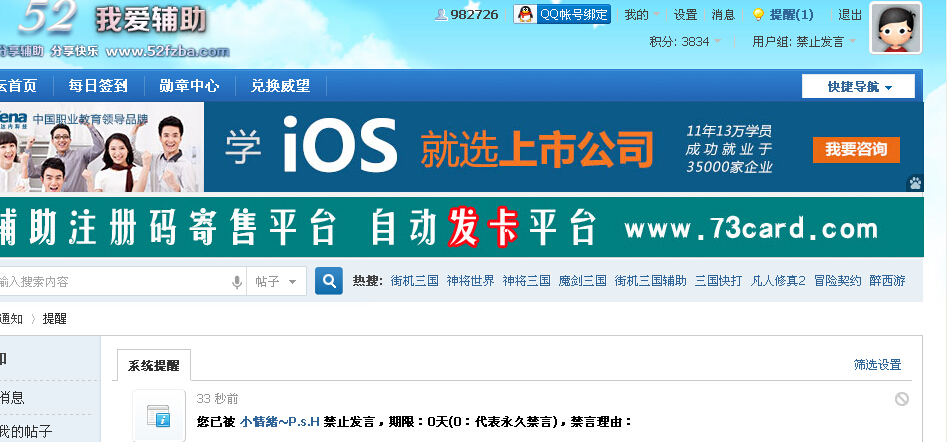Open the 帖子 search type dropdown
Image resolution: width=947 pixels, height=442 pixels.
pos(276,282)
